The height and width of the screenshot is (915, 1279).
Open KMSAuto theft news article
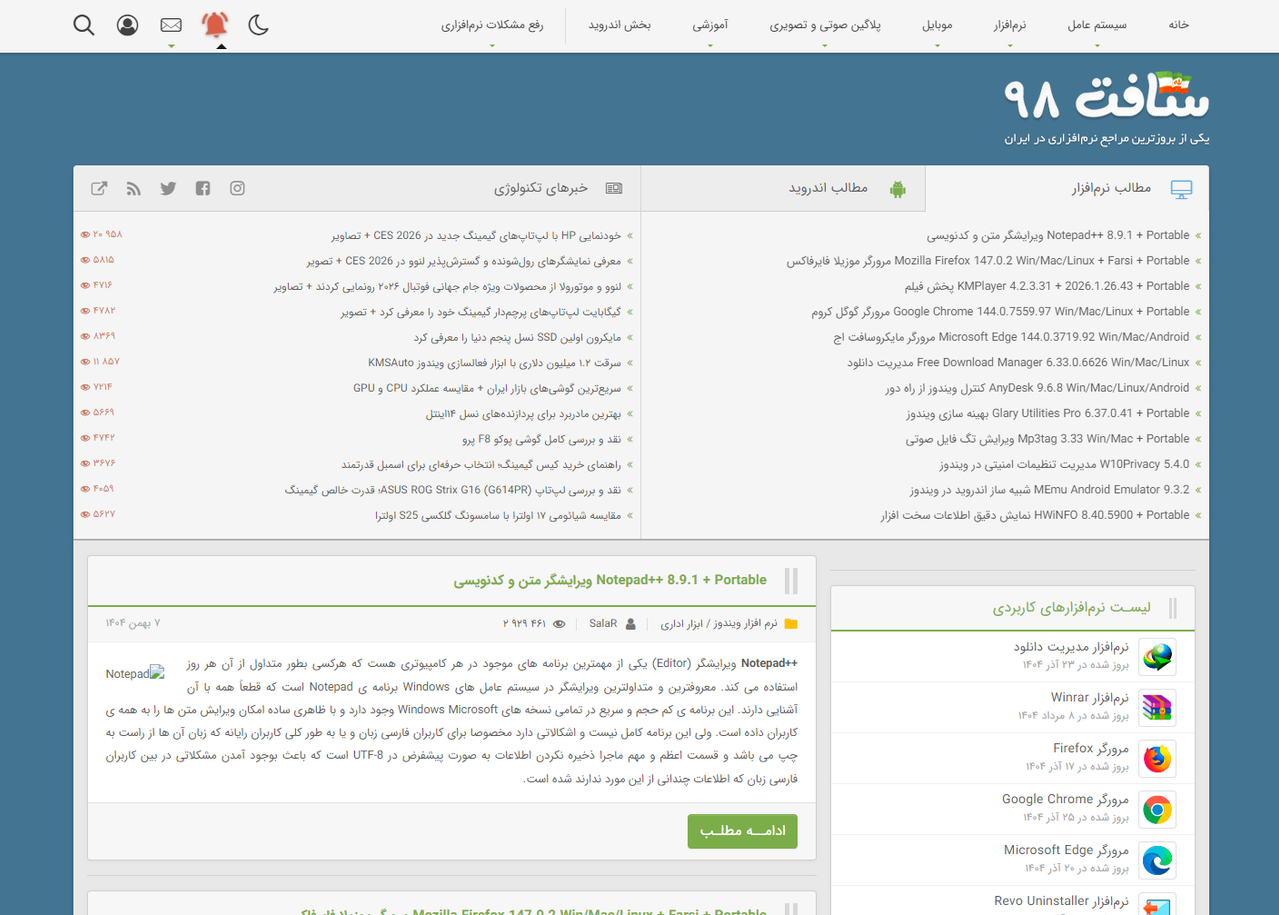tap(495, 362)
